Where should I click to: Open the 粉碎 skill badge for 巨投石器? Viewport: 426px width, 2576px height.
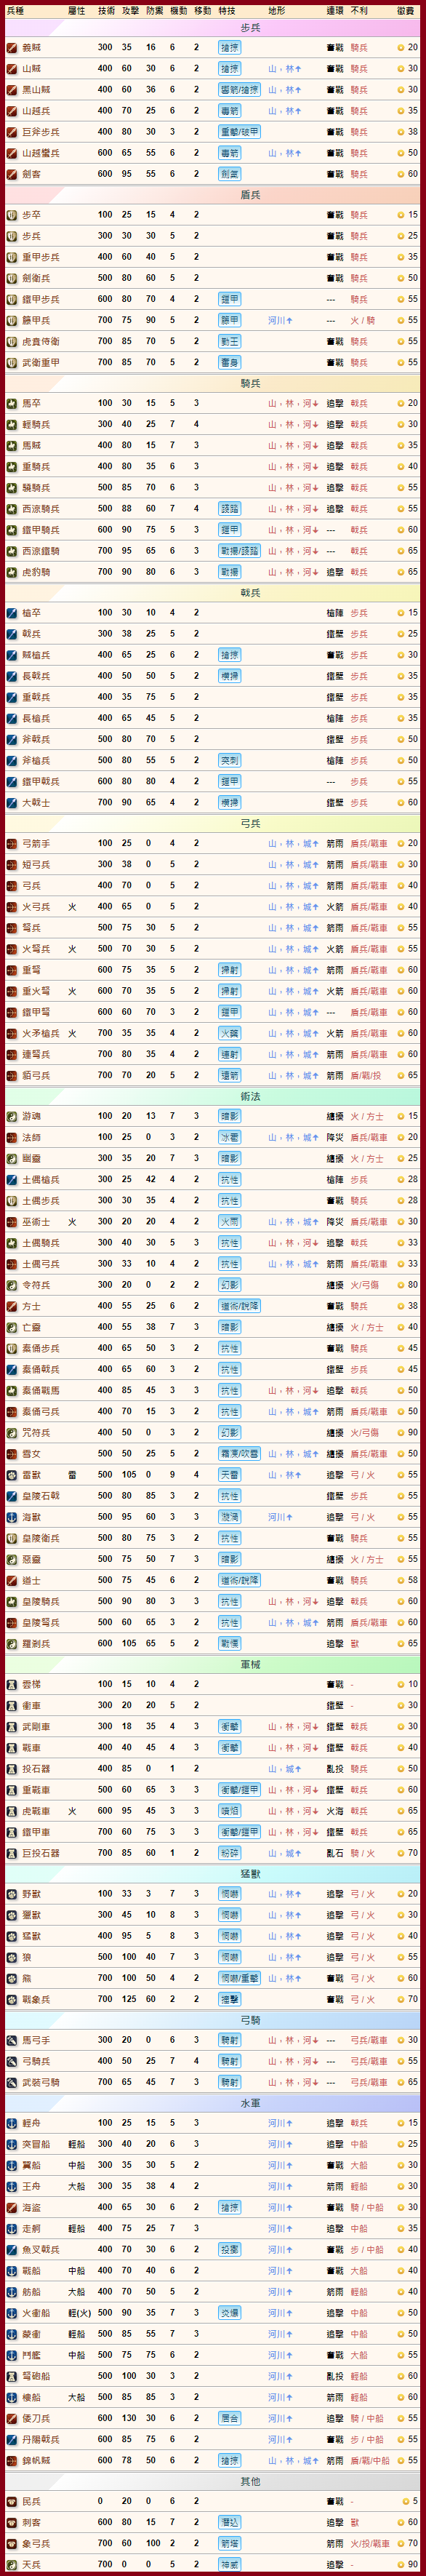229,1853
